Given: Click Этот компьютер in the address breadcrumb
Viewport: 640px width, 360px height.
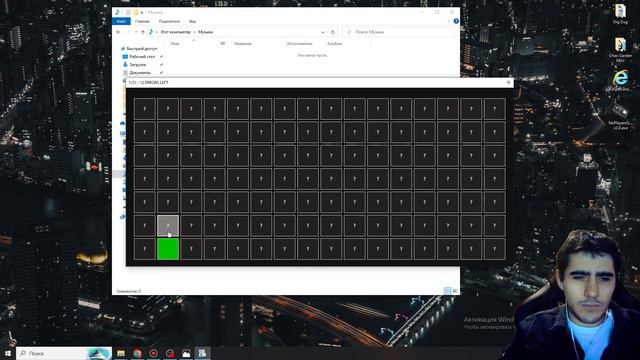Looking at the screenshot, I should coord(176,32).
